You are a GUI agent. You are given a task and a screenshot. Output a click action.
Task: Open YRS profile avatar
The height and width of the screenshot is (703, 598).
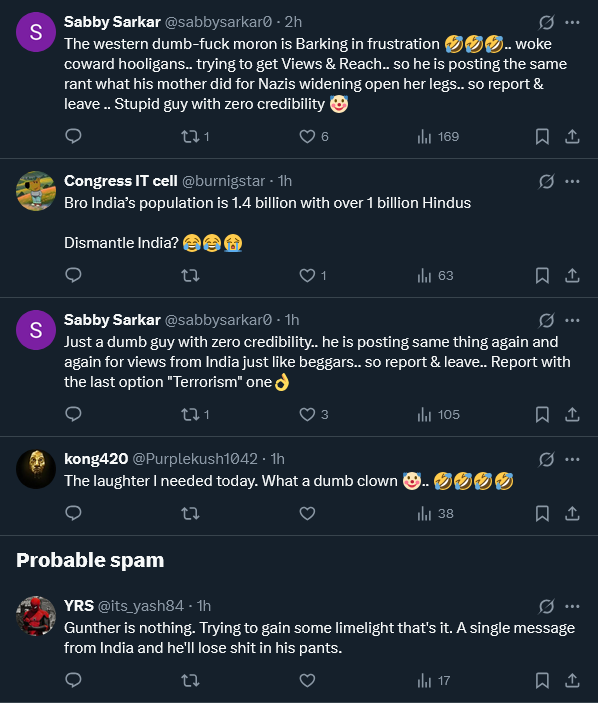(36, 616)
